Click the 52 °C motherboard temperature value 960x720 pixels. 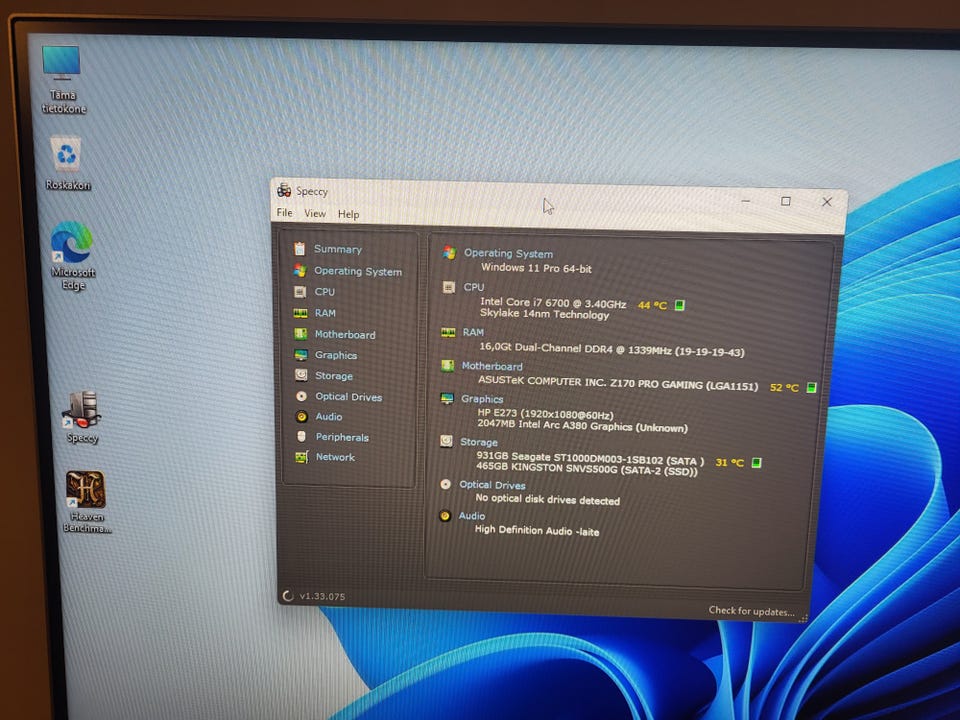coord(784,388)
